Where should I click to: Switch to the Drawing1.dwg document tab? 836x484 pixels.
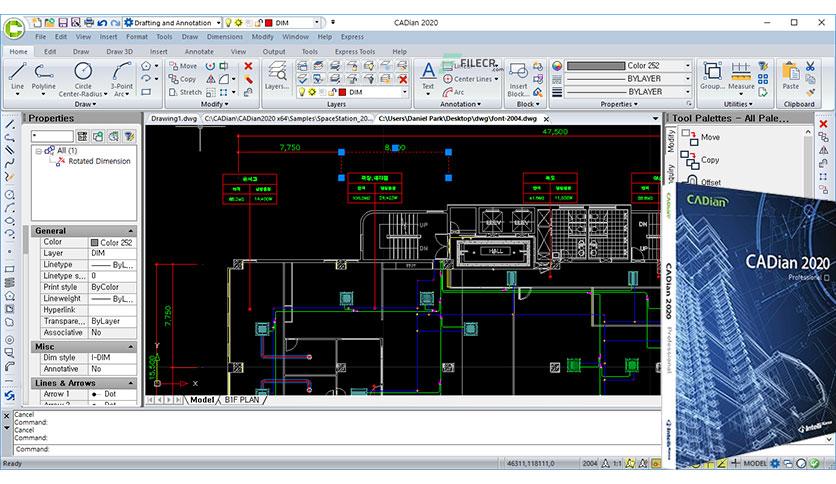173,118
